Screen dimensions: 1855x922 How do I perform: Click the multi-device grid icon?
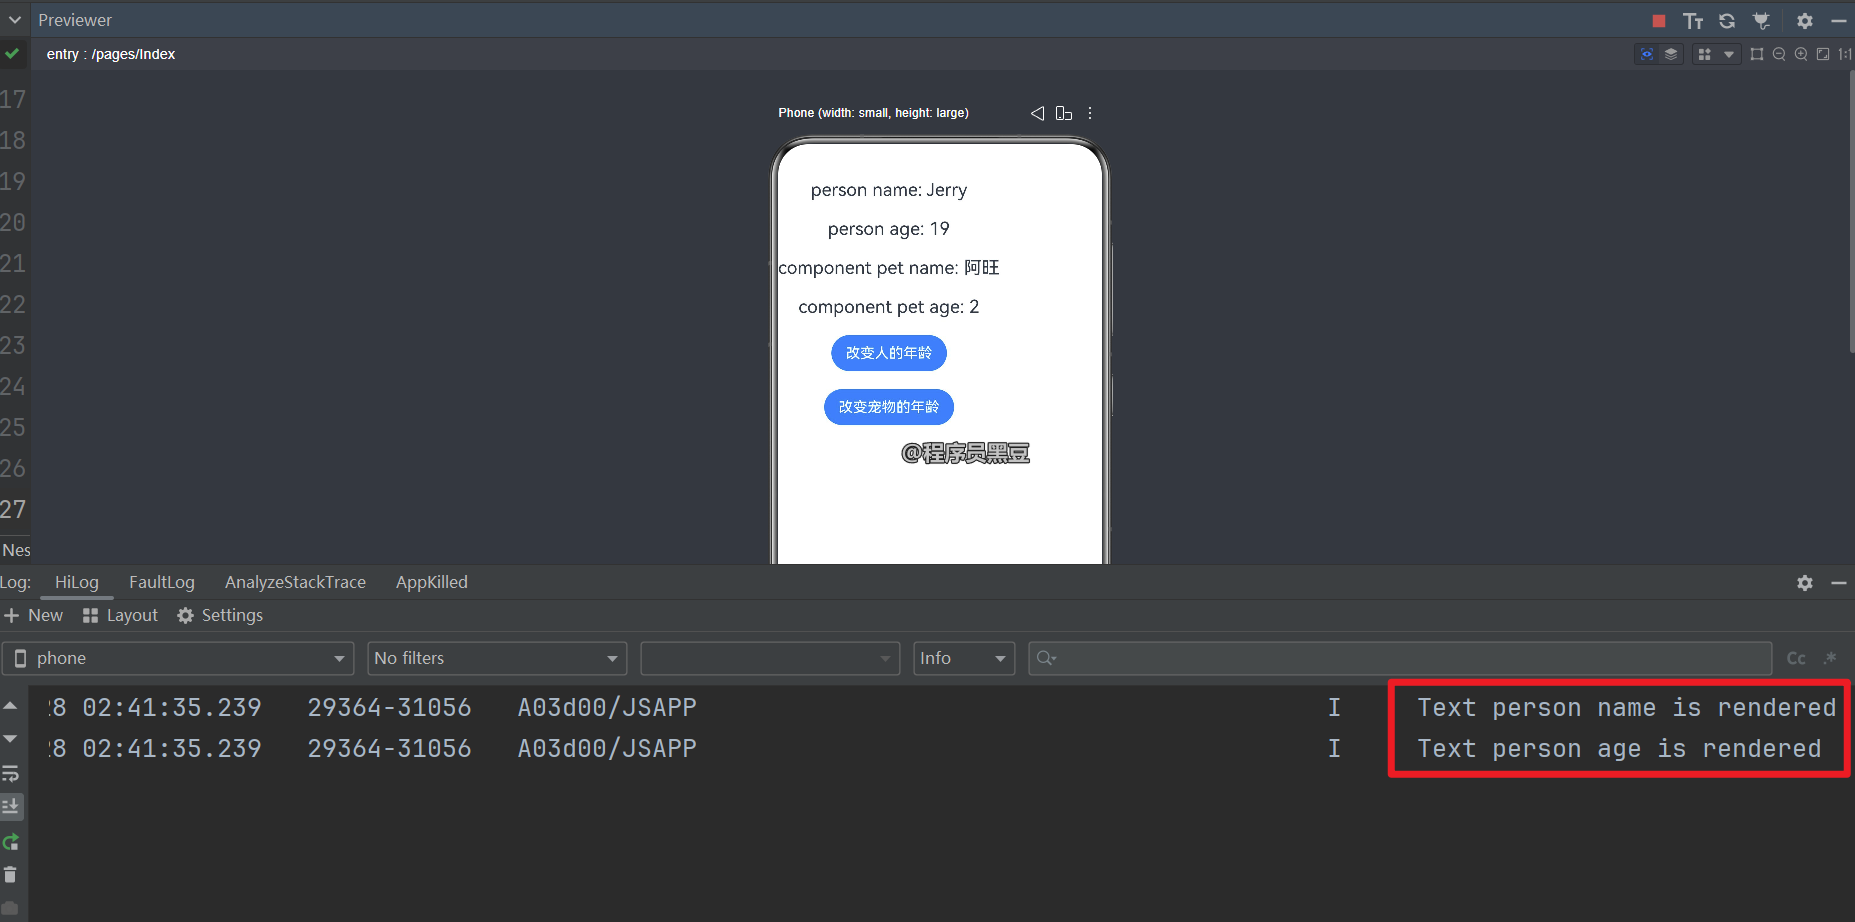1705,54
